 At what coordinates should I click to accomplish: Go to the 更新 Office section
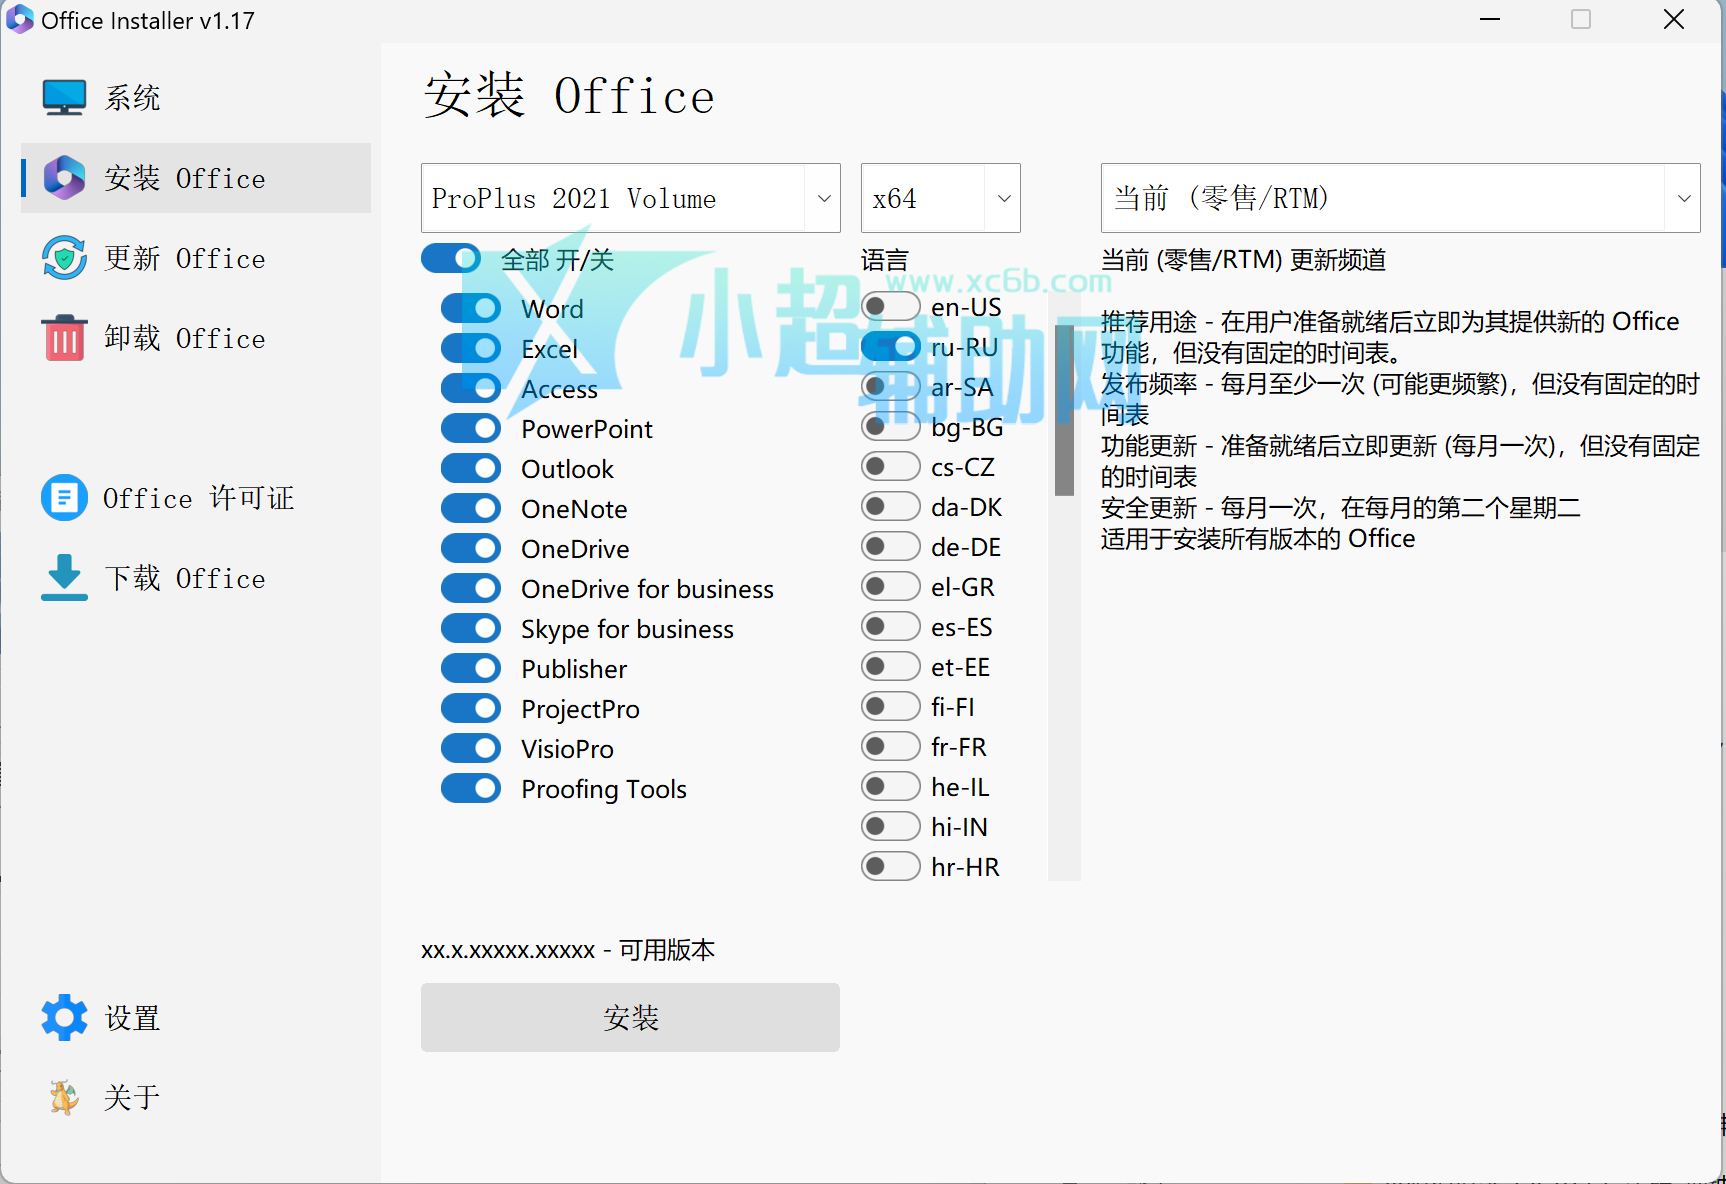[196, 258]
